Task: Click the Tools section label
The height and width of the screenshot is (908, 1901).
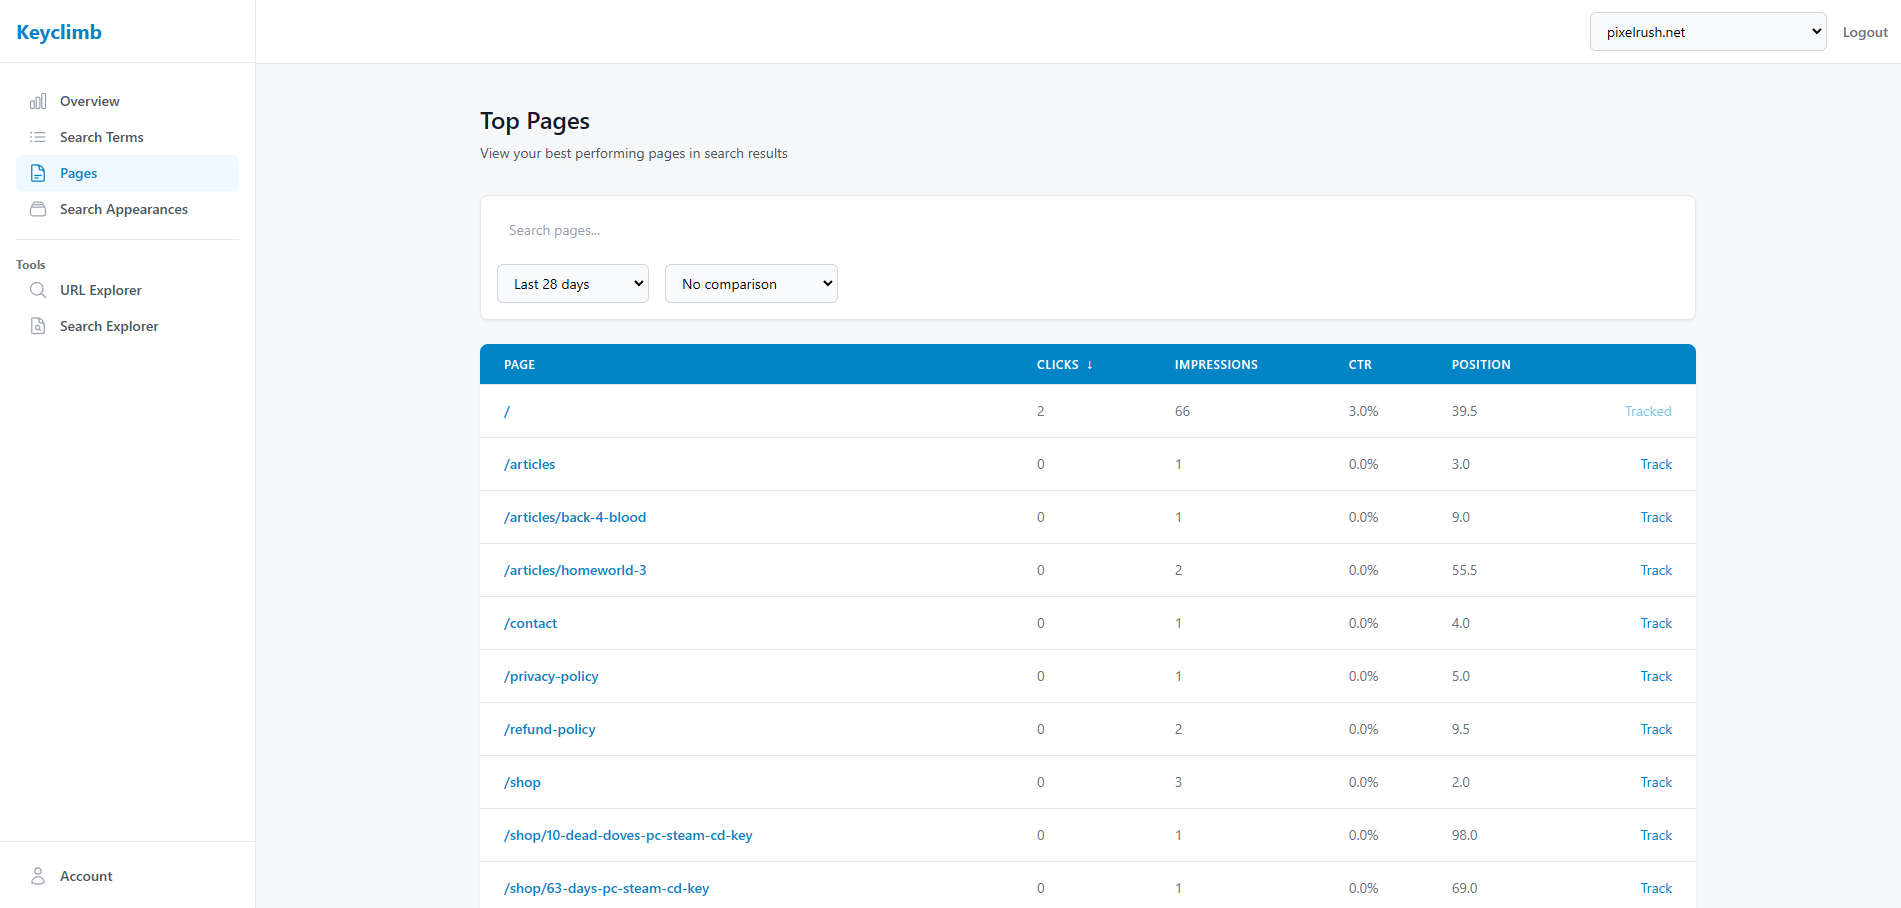Action: point(31,265)
